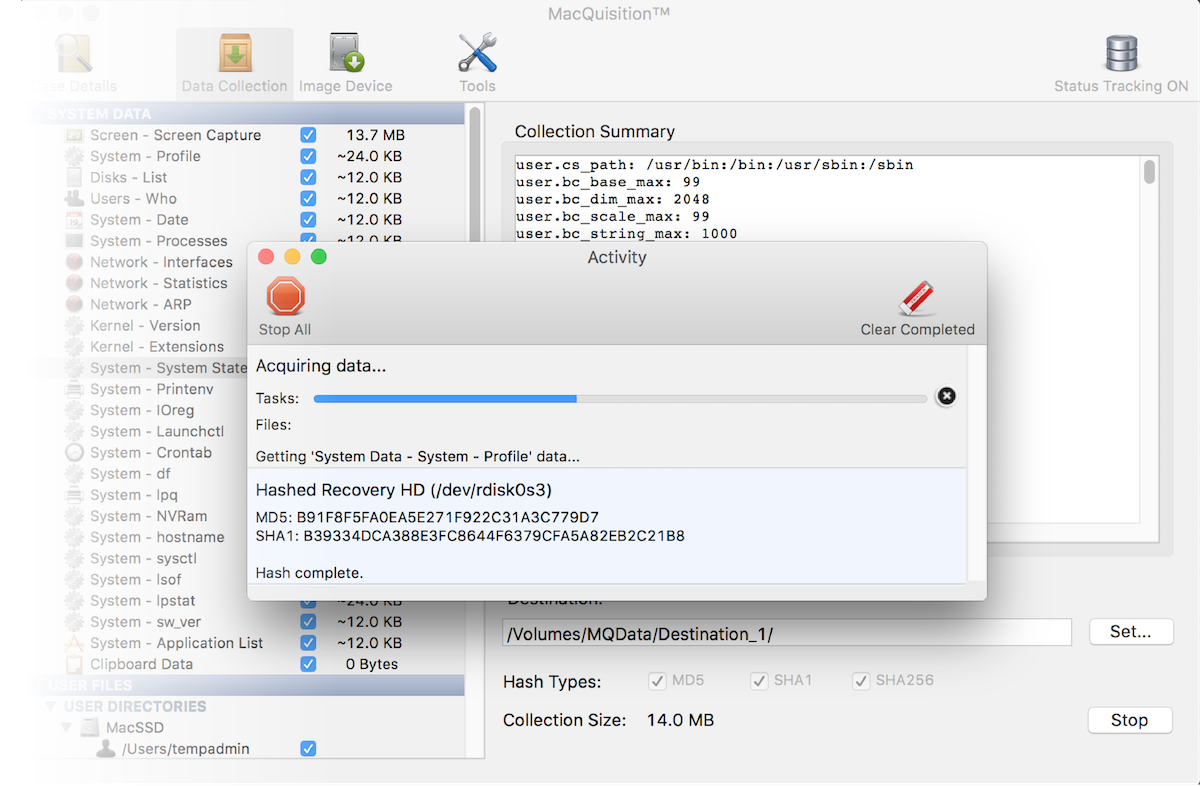Uncheck Screen - Screen Capture collection
The image size is (1200, 786).
click(307, 134)
